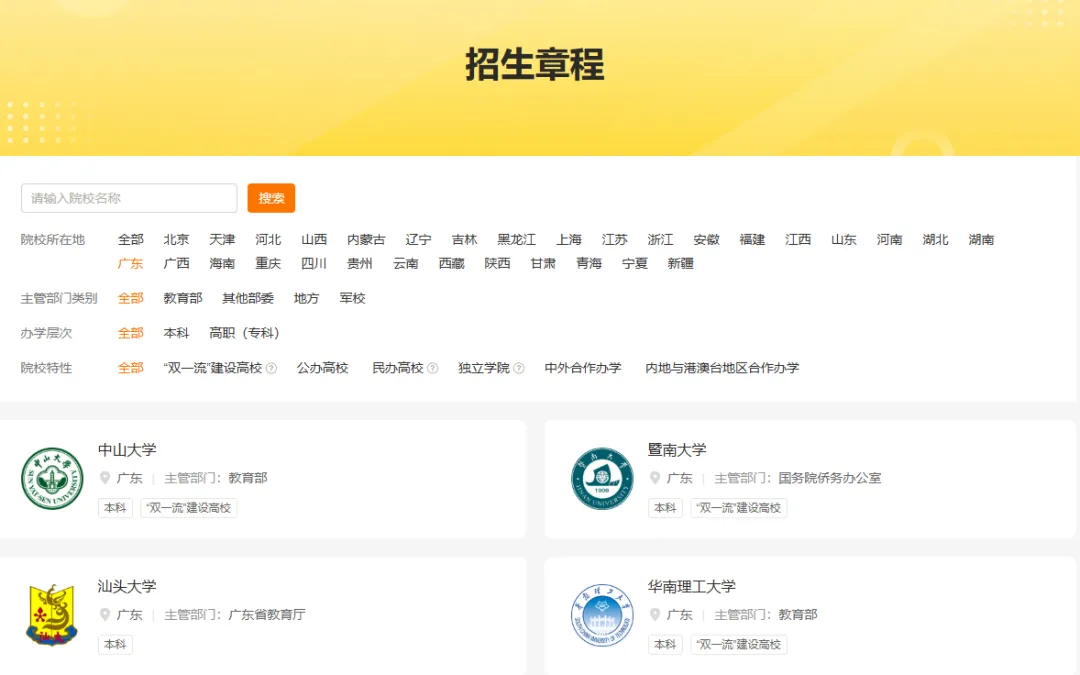Click the 华南理工大学 logo thumbnail

click(602, 615)
